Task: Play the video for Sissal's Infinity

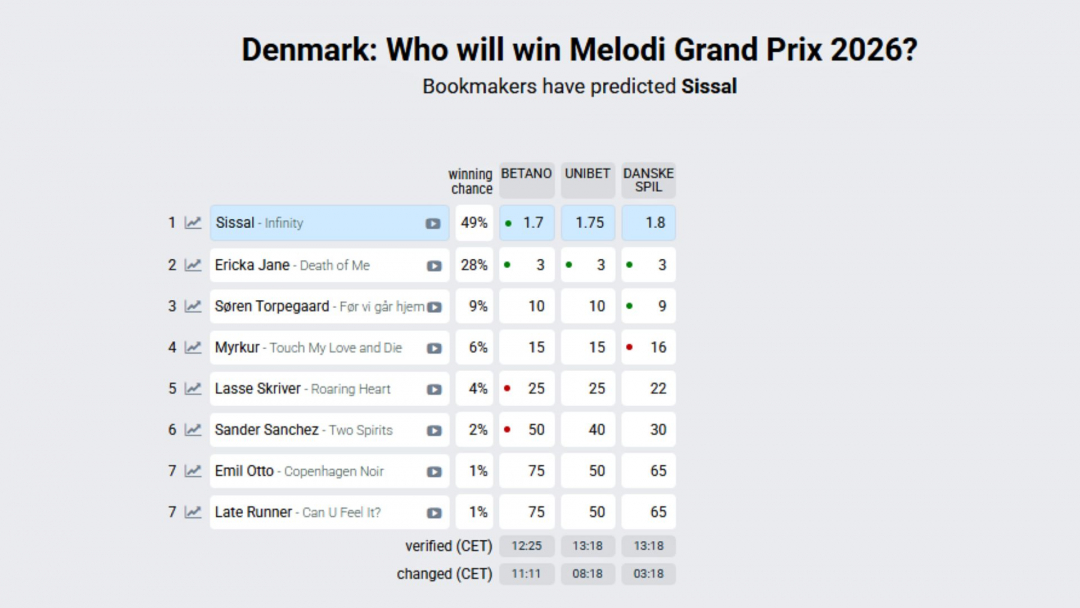Action: tap(433, 224)
